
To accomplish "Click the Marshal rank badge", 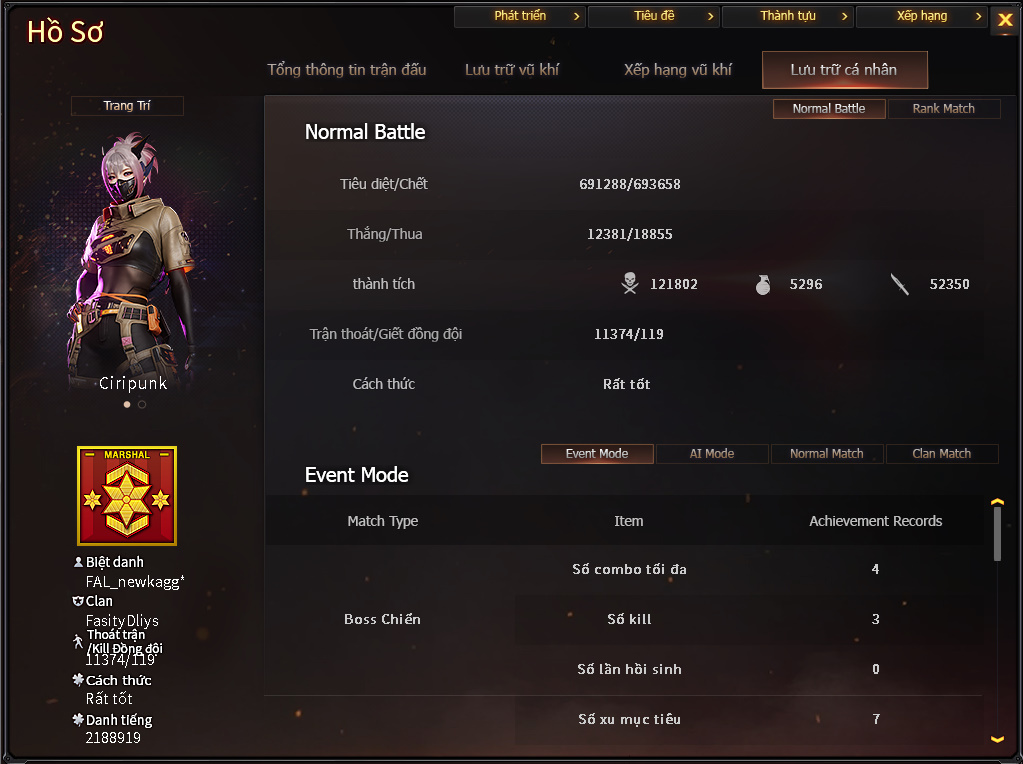I will 127,496.
